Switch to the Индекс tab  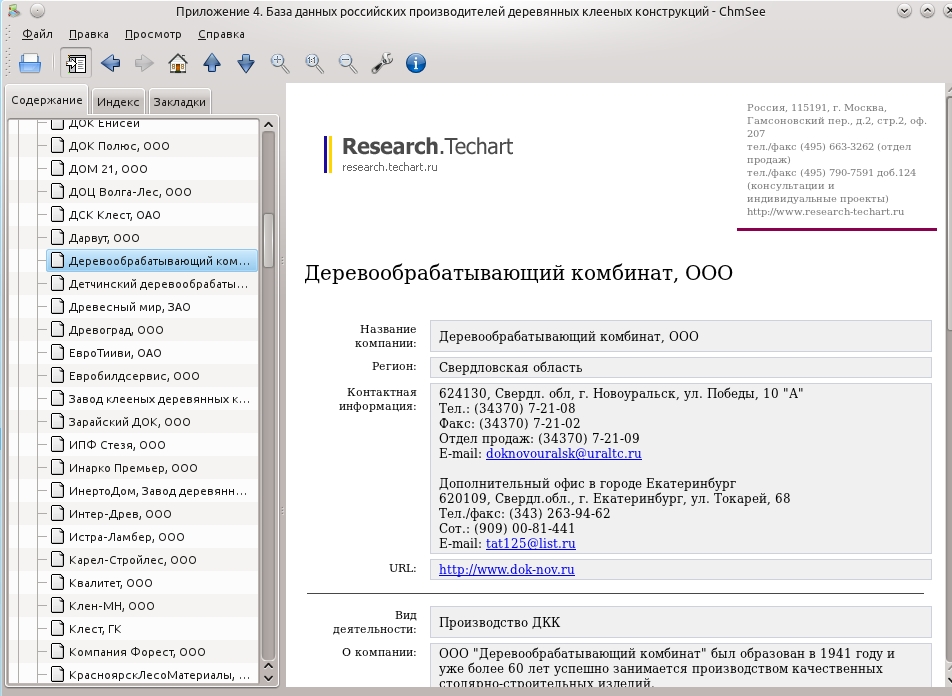[x=118, y=102]
